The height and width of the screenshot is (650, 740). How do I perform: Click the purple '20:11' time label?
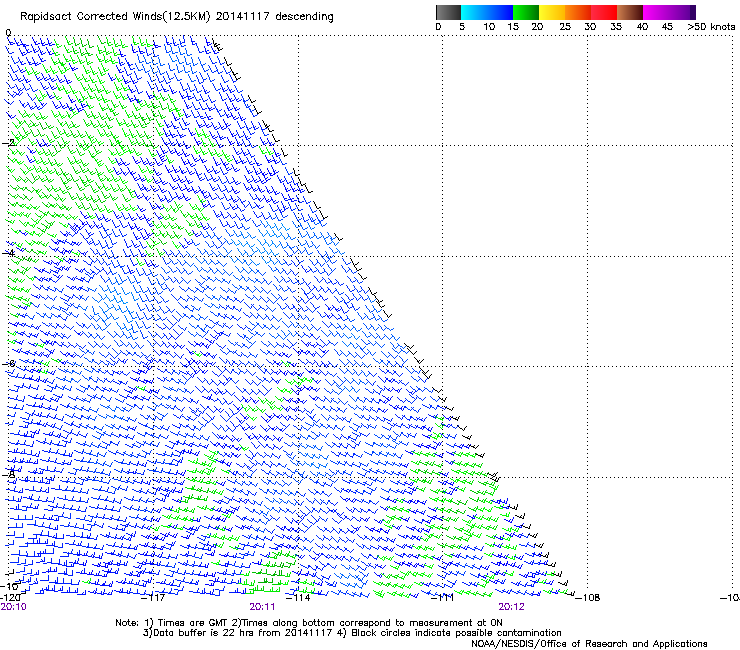pos(262,607)
